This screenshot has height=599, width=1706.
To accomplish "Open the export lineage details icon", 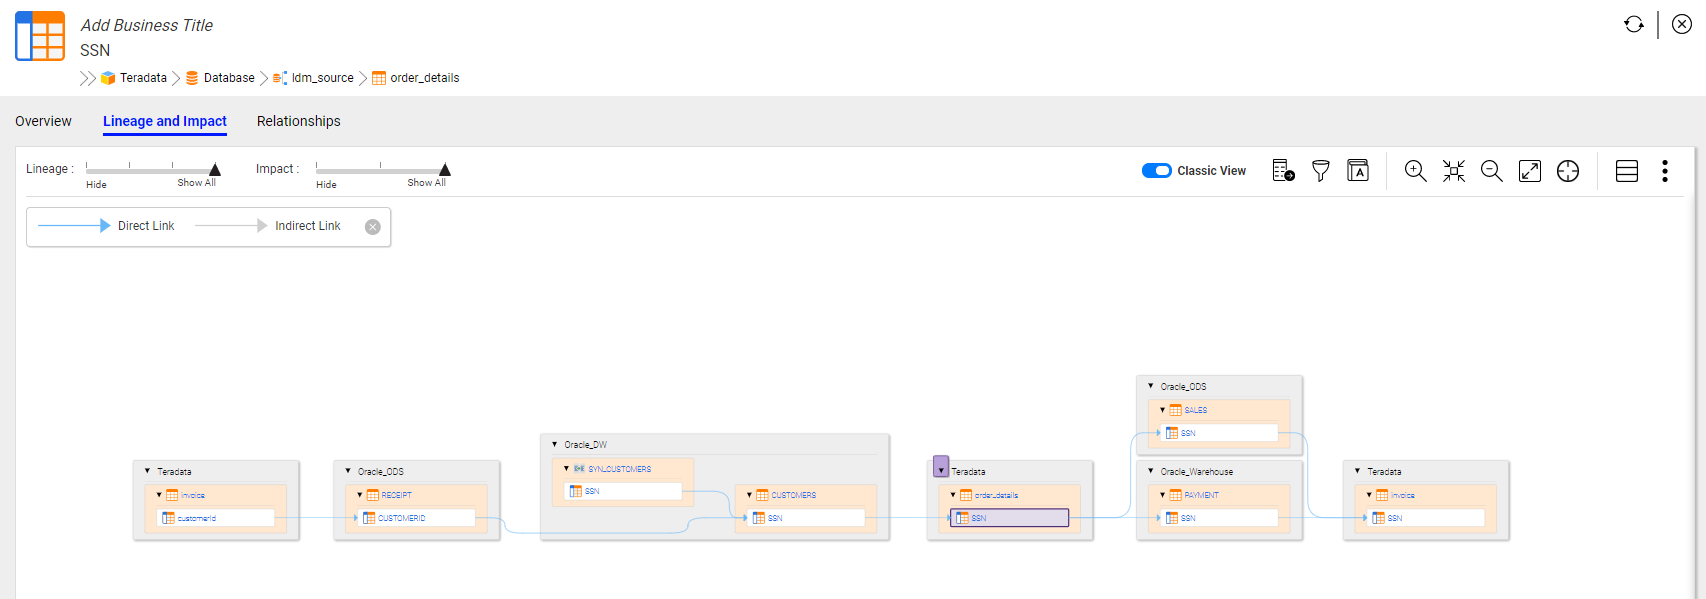I will pyautogui.click(x=1283, y=171).
